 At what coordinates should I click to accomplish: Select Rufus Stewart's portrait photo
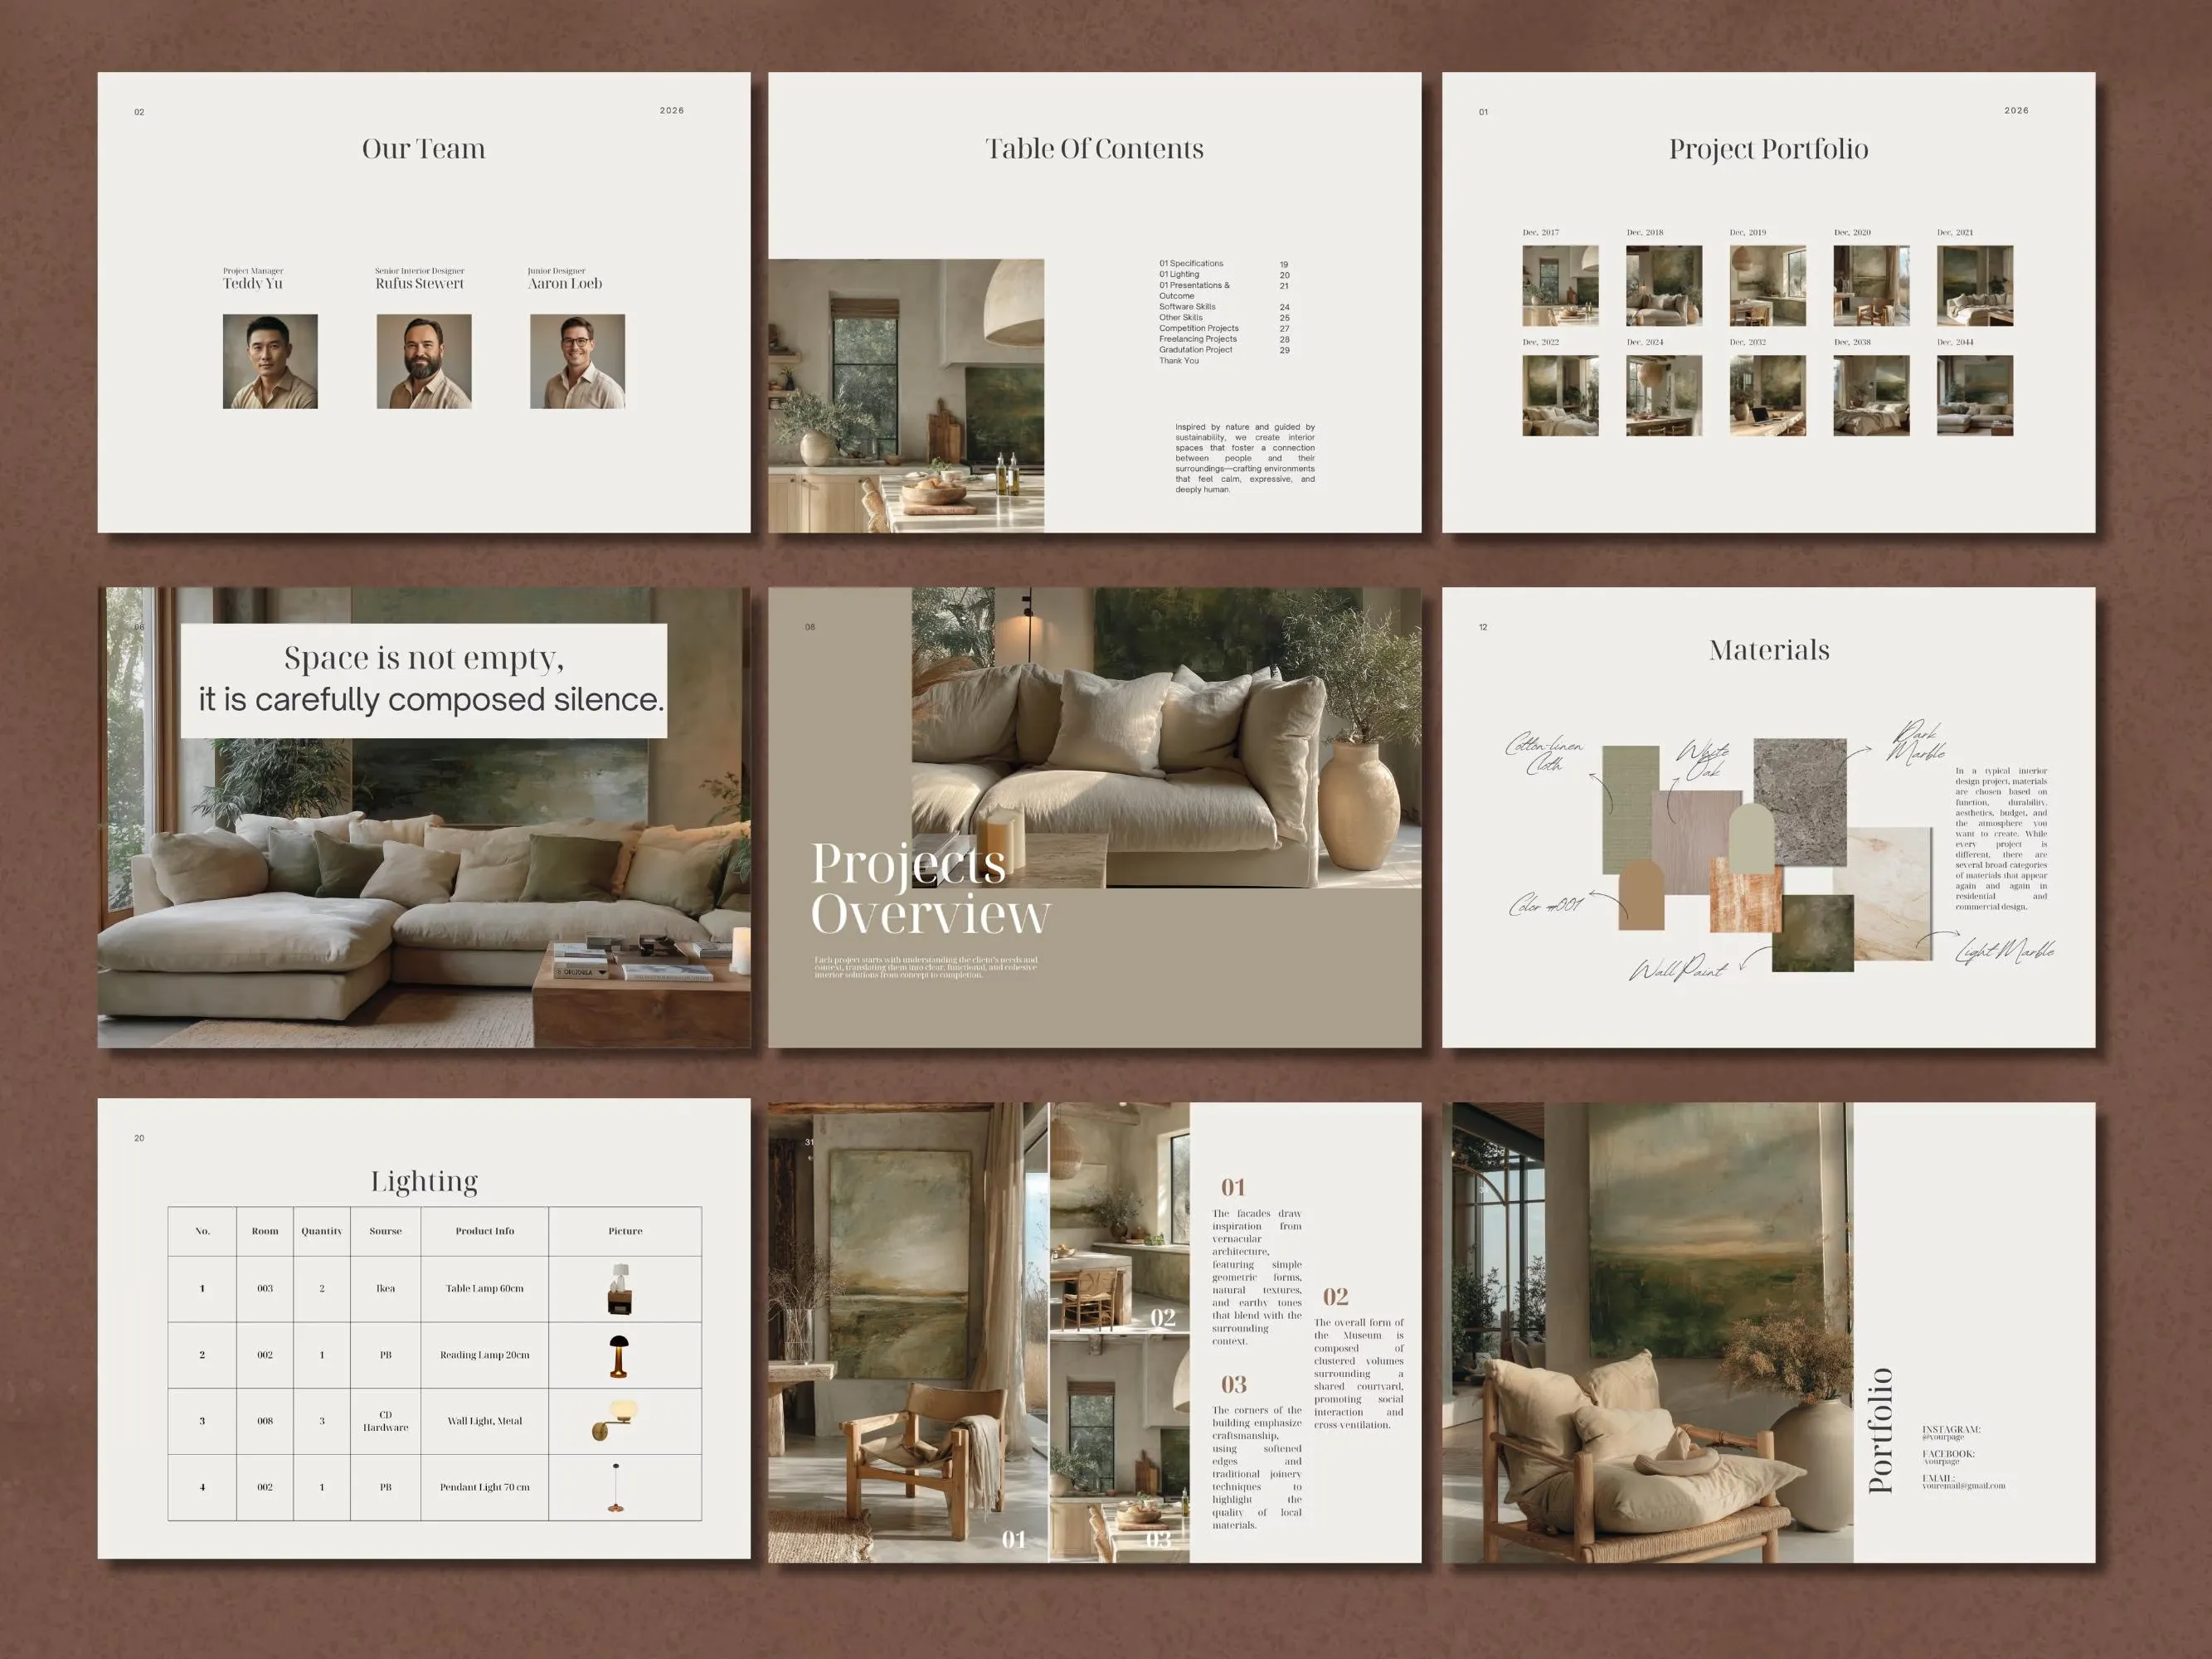(424, 361)
